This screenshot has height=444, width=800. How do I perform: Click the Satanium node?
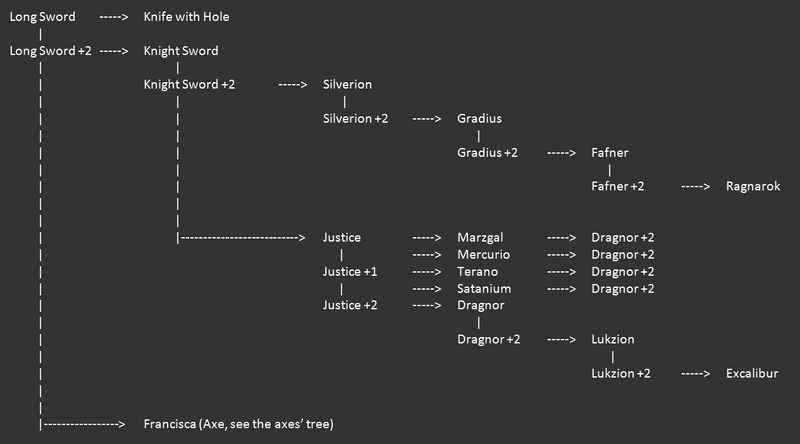pos(484,289)
